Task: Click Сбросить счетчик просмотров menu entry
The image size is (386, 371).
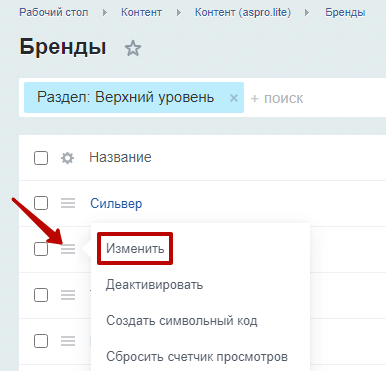Action: [197, 357]
